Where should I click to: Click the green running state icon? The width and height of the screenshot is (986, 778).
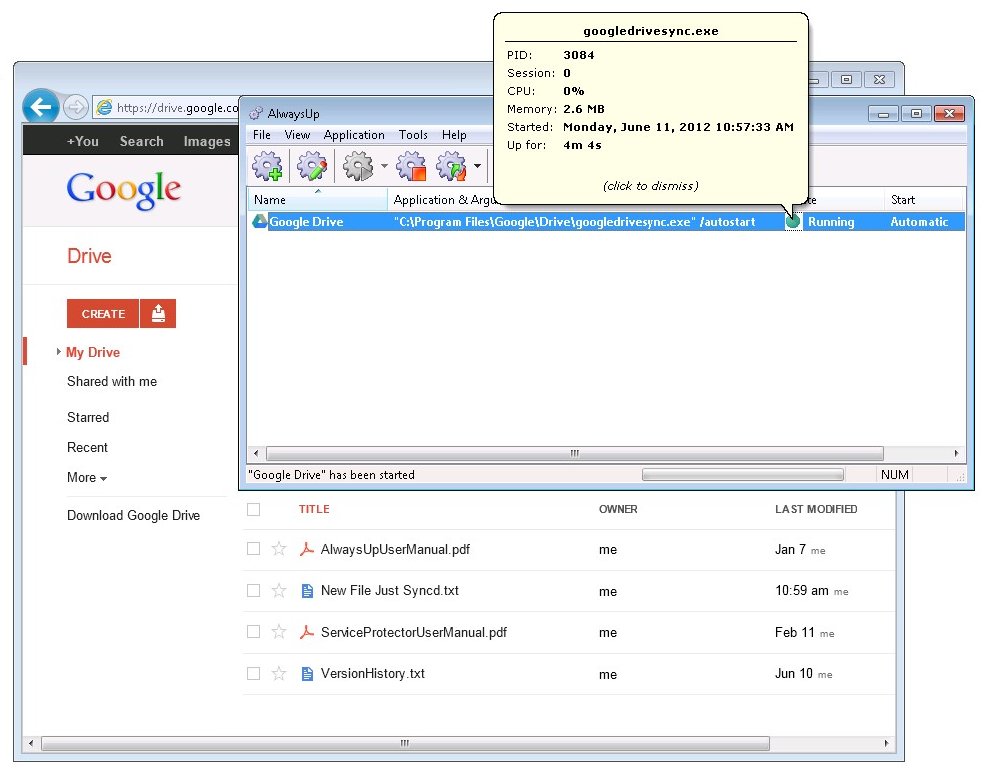pyautogui.click(x=792, y=221)
